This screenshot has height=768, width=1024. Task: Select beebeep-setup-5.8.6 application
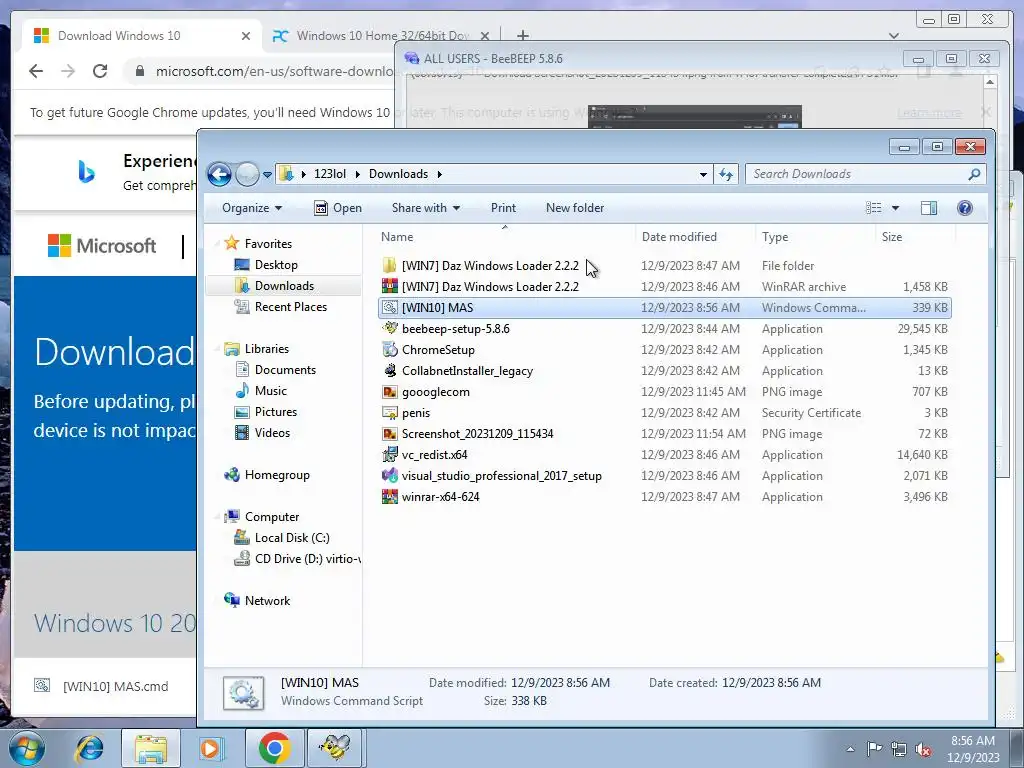point(665,328)
